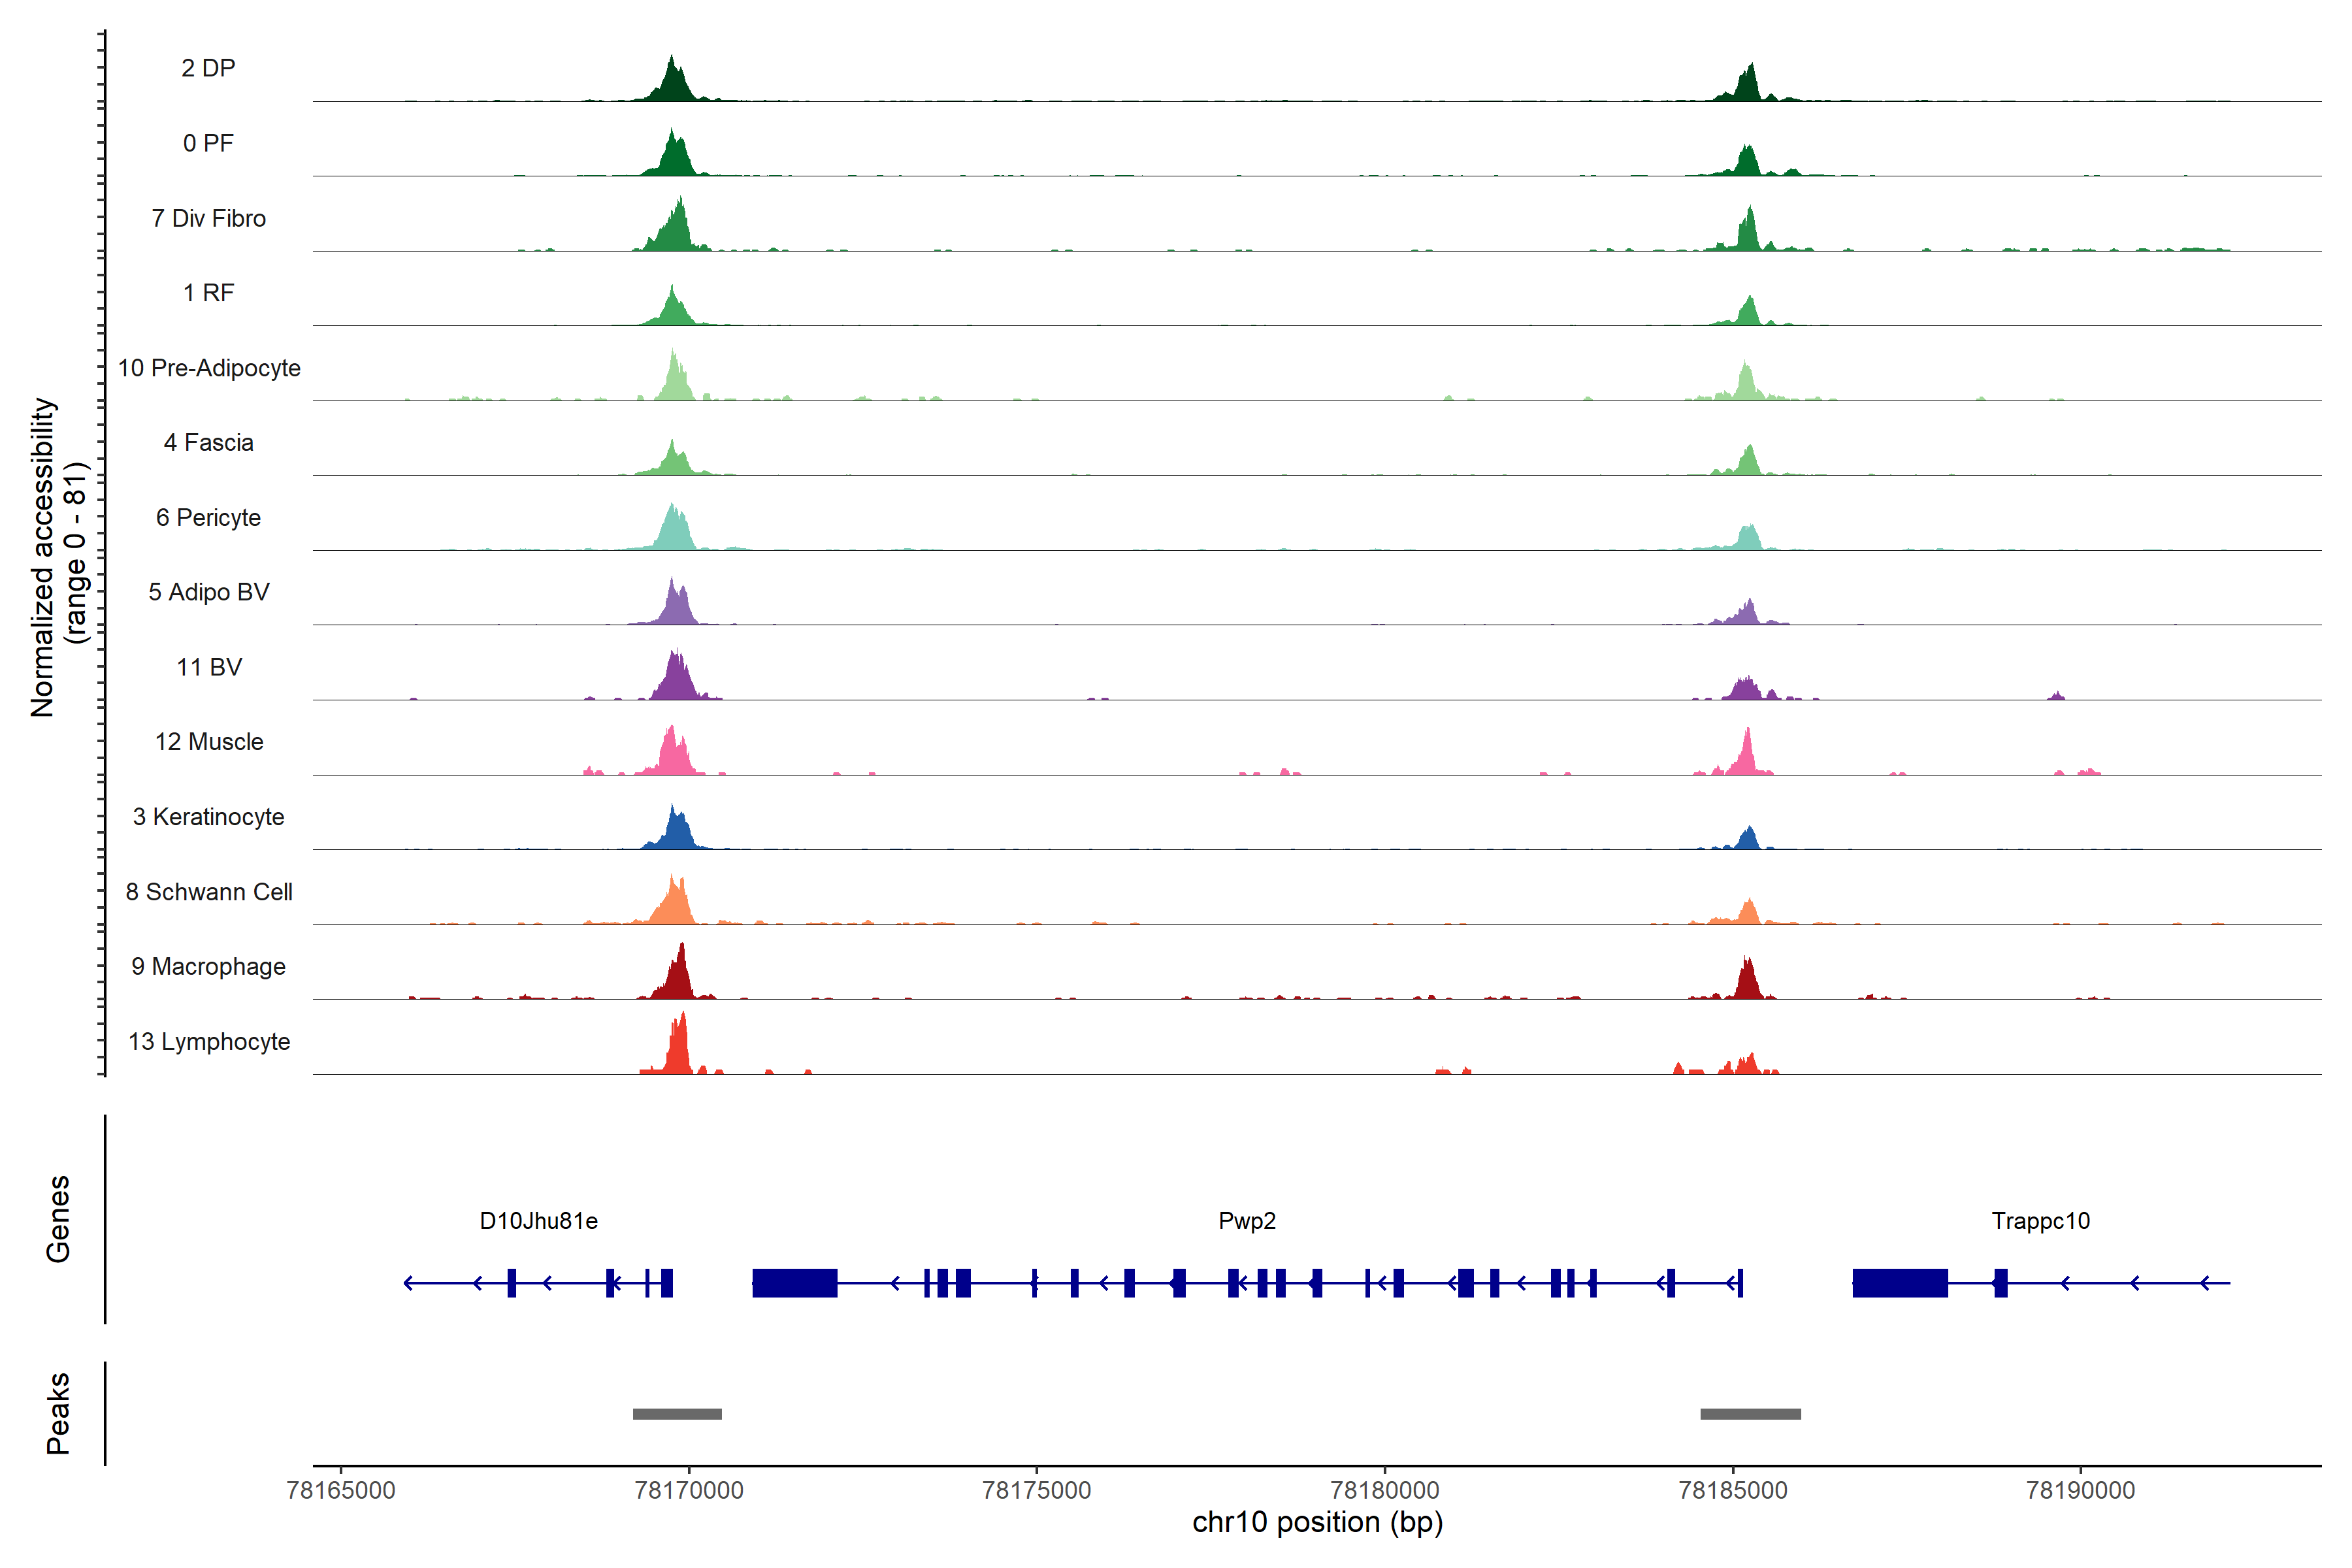This screenshot has width=2352, height=1568.
Task: Click the Genes panel label
Action: coord(58,1218)
